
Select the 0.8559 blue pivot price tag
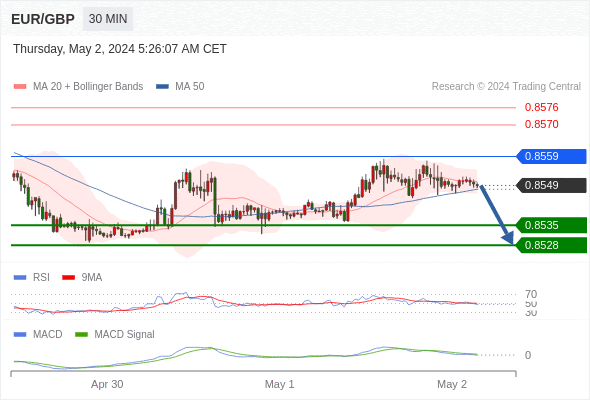(x=551, y=156)
